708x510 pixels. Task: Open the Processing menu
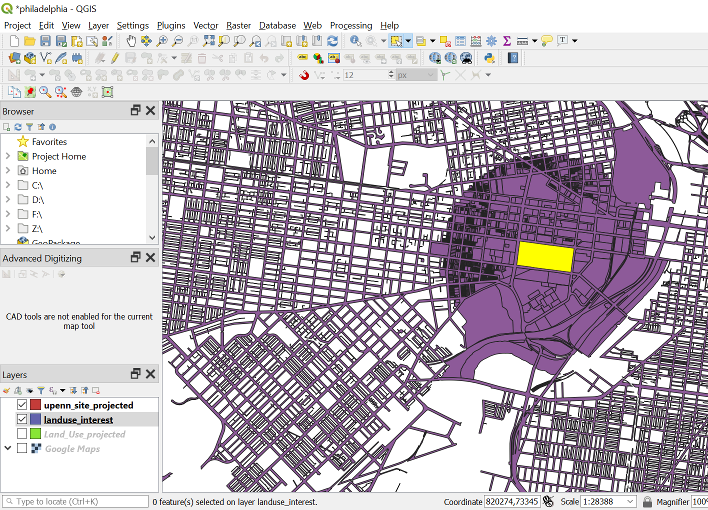coord(351,25)
